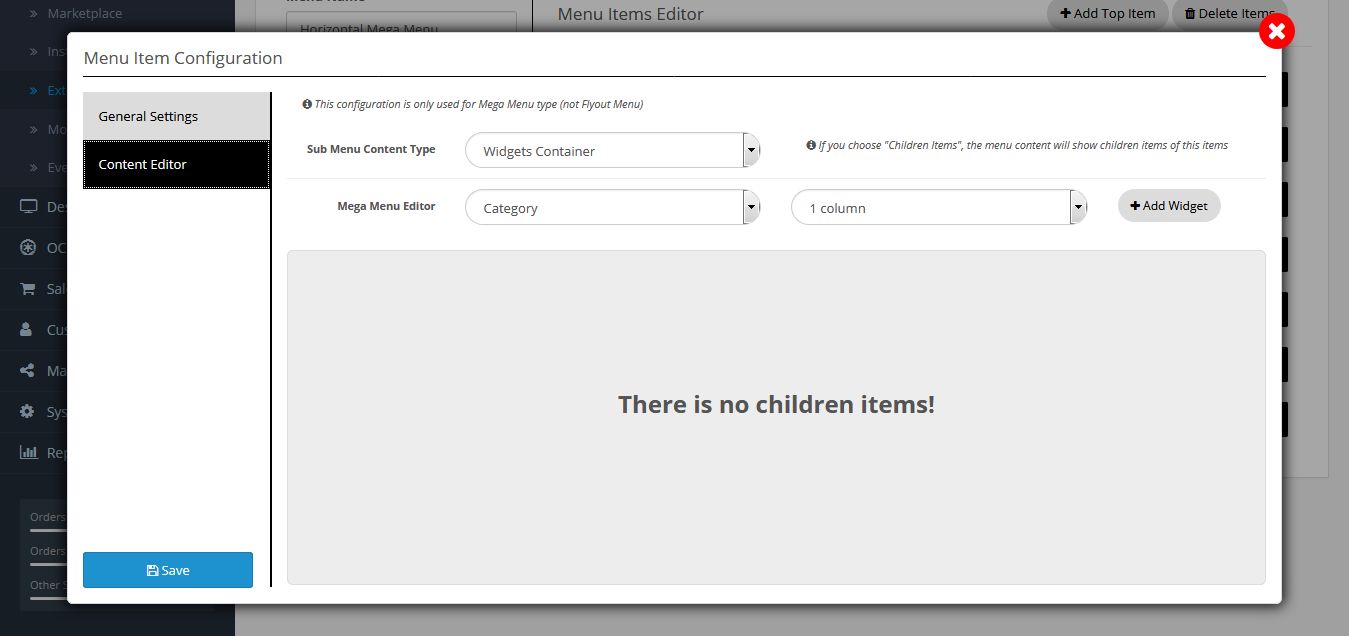Open the General Settings tab
Viewport: 1349px width, 636px height.
[177, 116]
